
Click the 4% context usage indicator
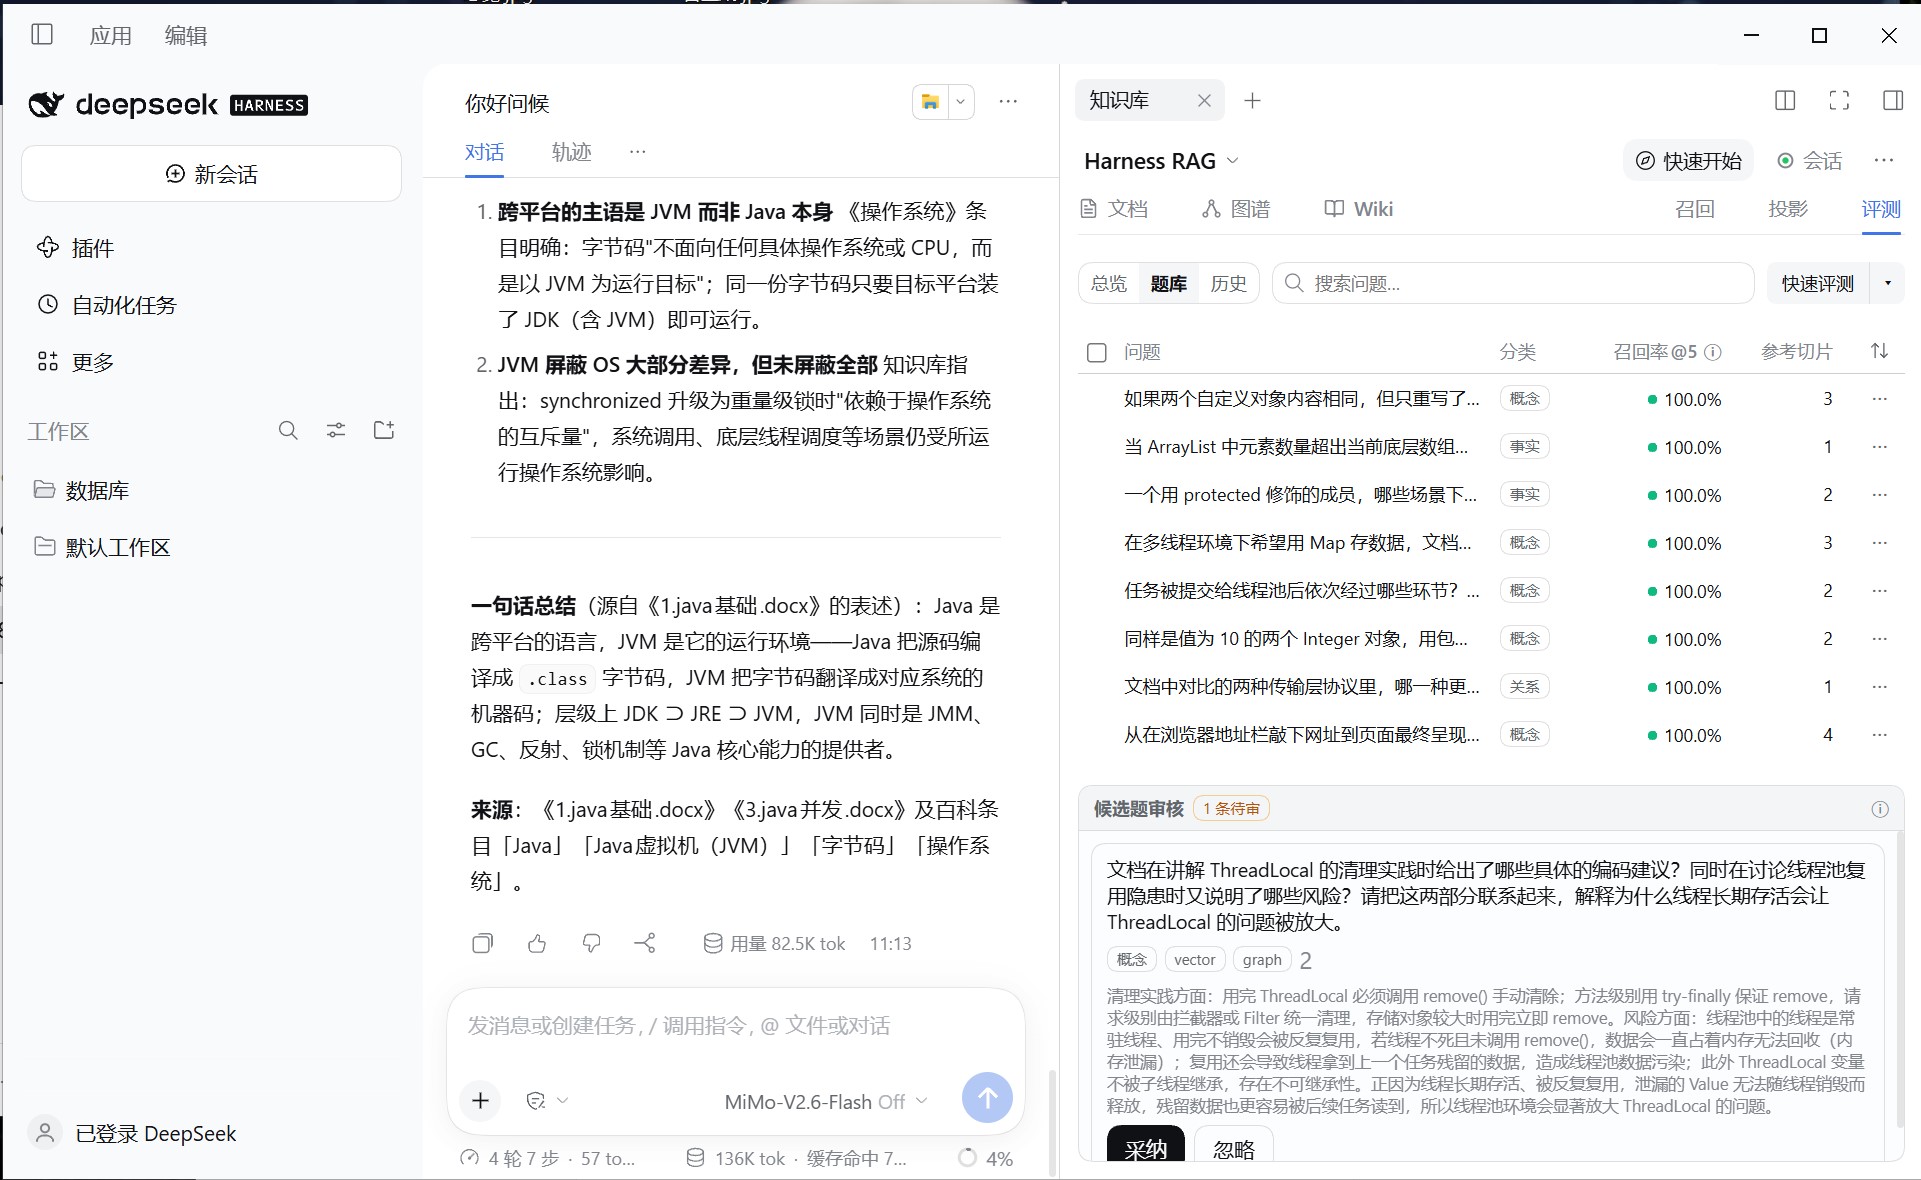tap(986, 1158)
